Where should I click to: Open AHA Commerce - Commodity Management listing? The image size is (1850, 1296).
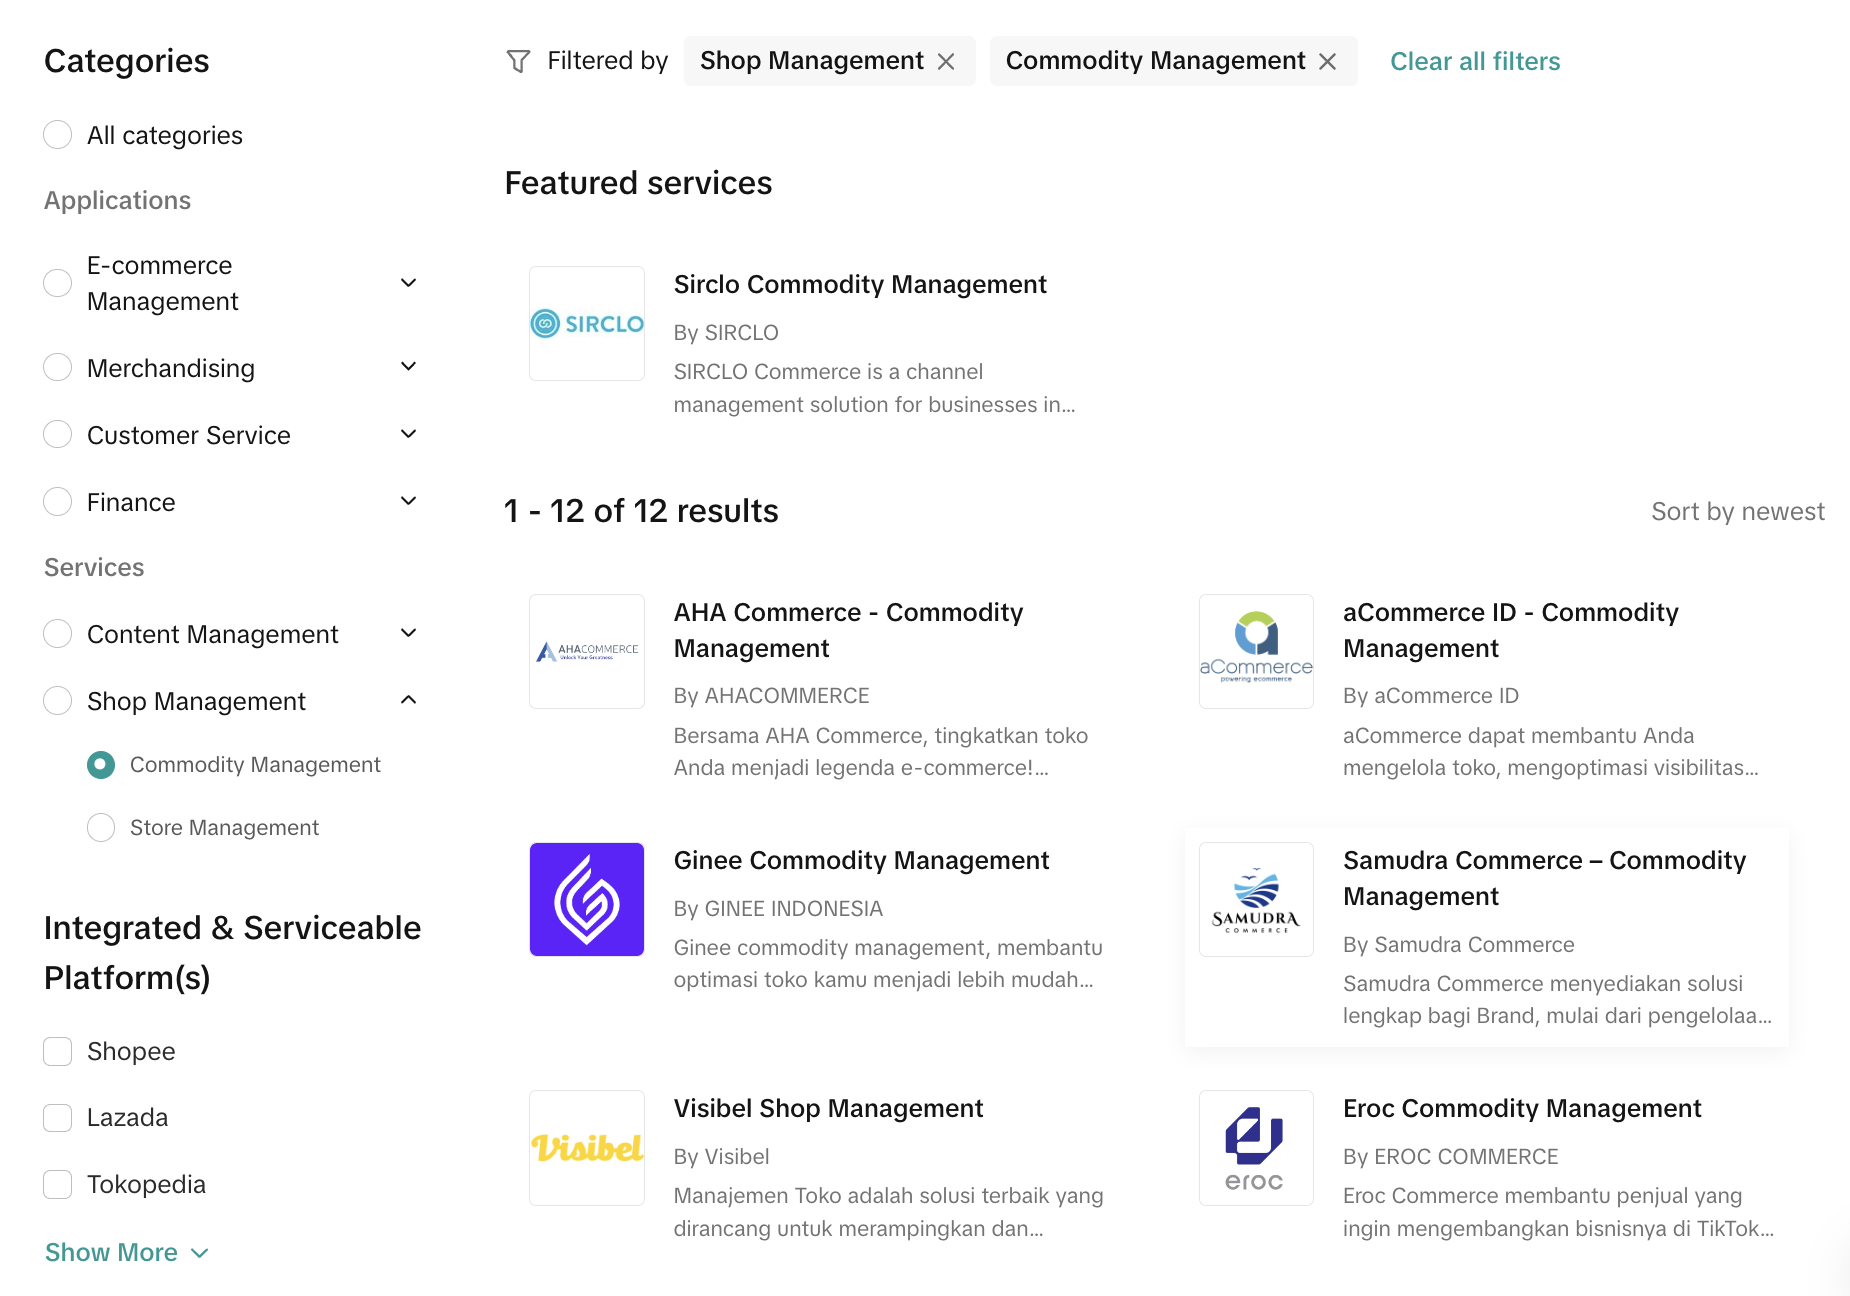click(x=849, y=630)
